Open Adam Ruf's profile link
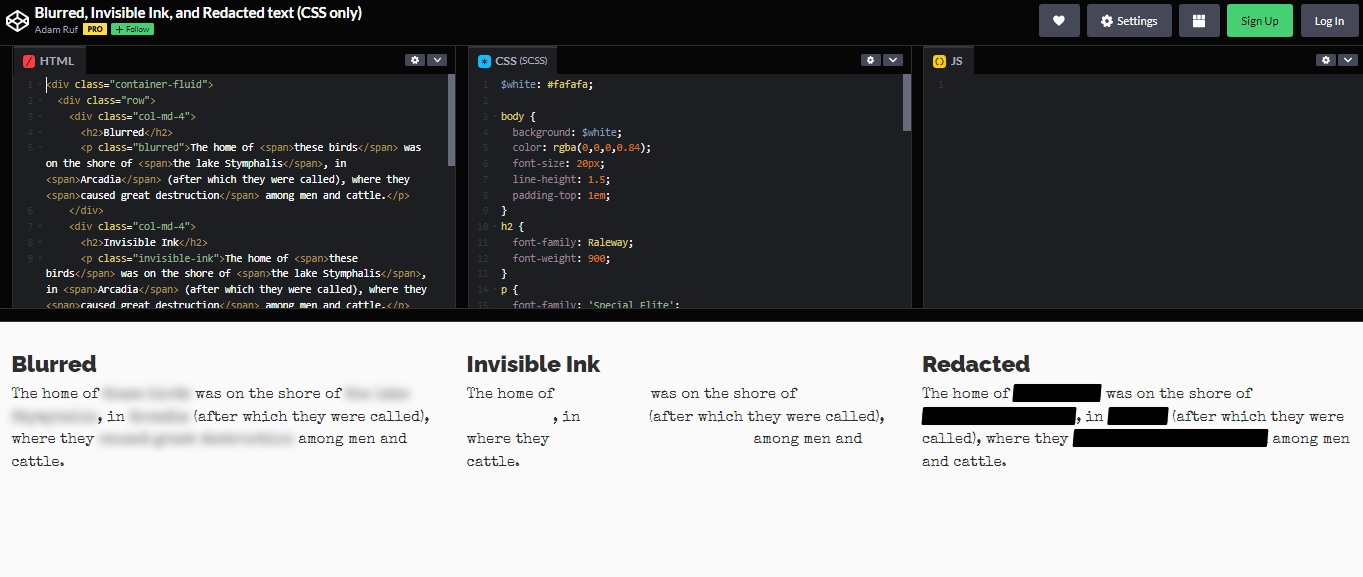Viewport: 1363px width, 577px height. (55, 29)
